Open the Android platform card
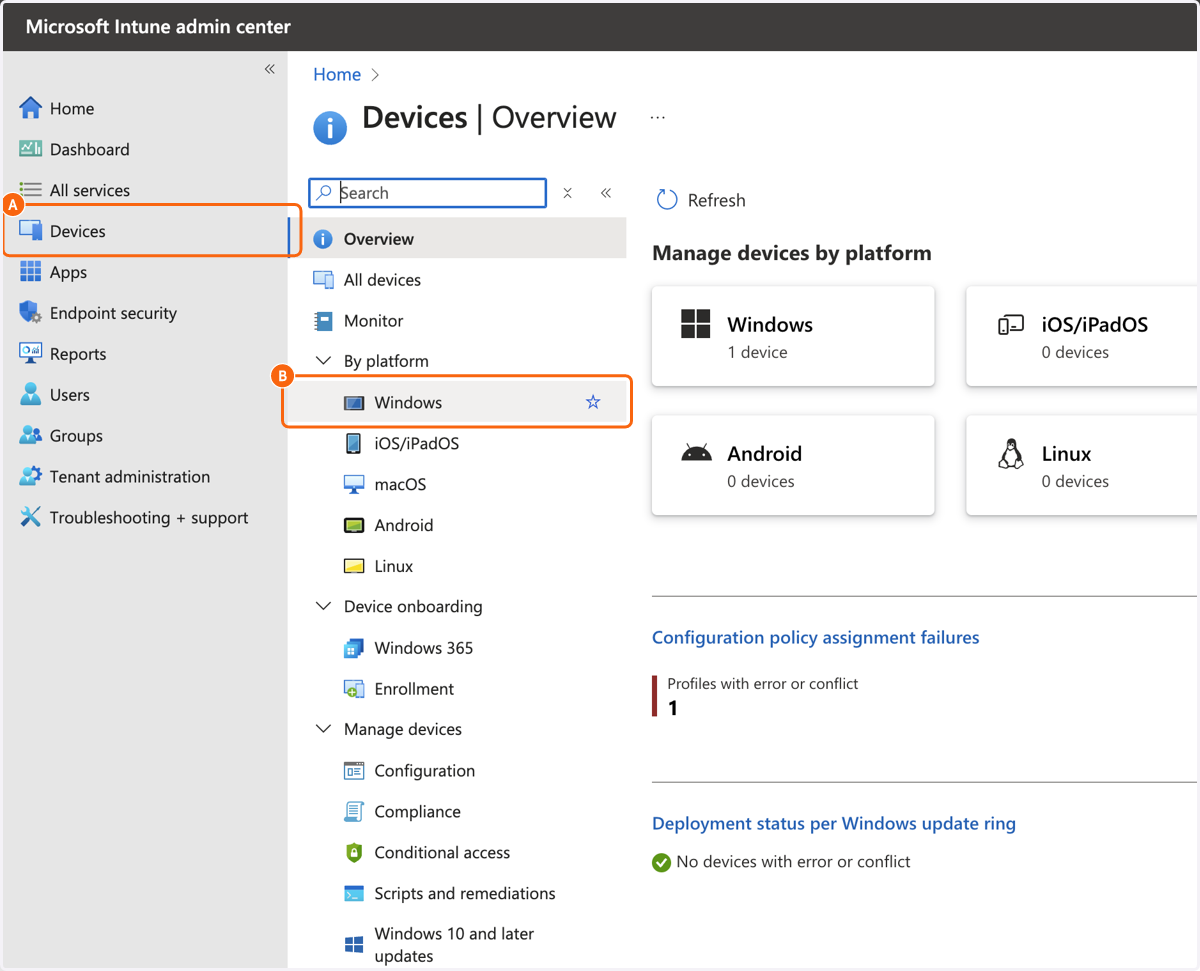The width and height of the screenshot is (1200, 971). (793, 465)
